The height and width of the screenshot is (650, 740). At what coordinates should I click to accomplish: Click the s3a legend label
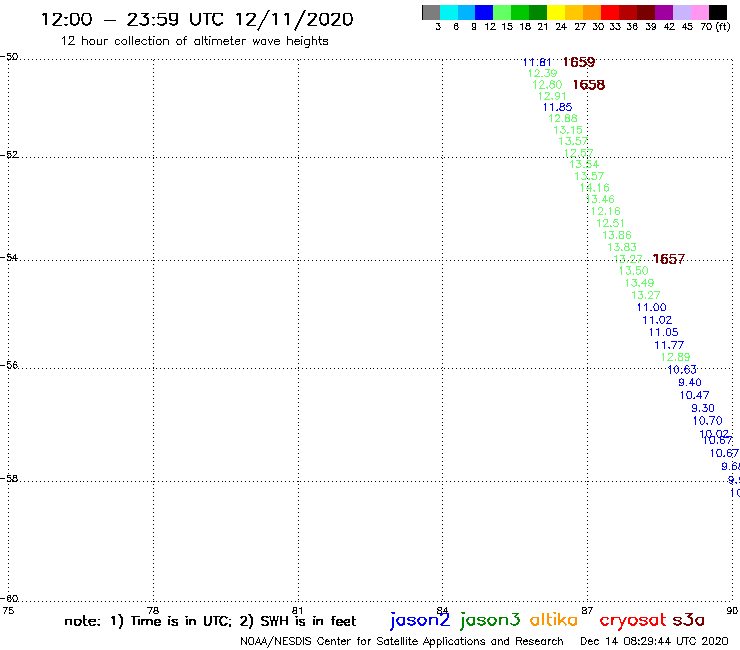click(x=689, y=620)
